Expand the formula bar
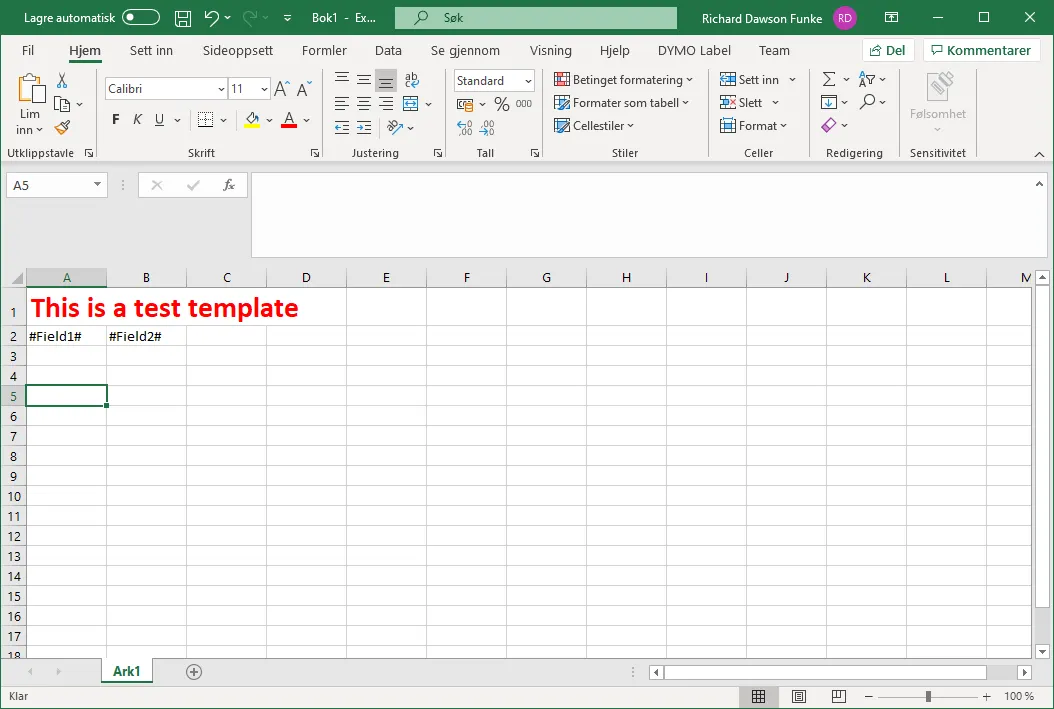Viewport: 1054px width, 709px height. point(1039,183)
